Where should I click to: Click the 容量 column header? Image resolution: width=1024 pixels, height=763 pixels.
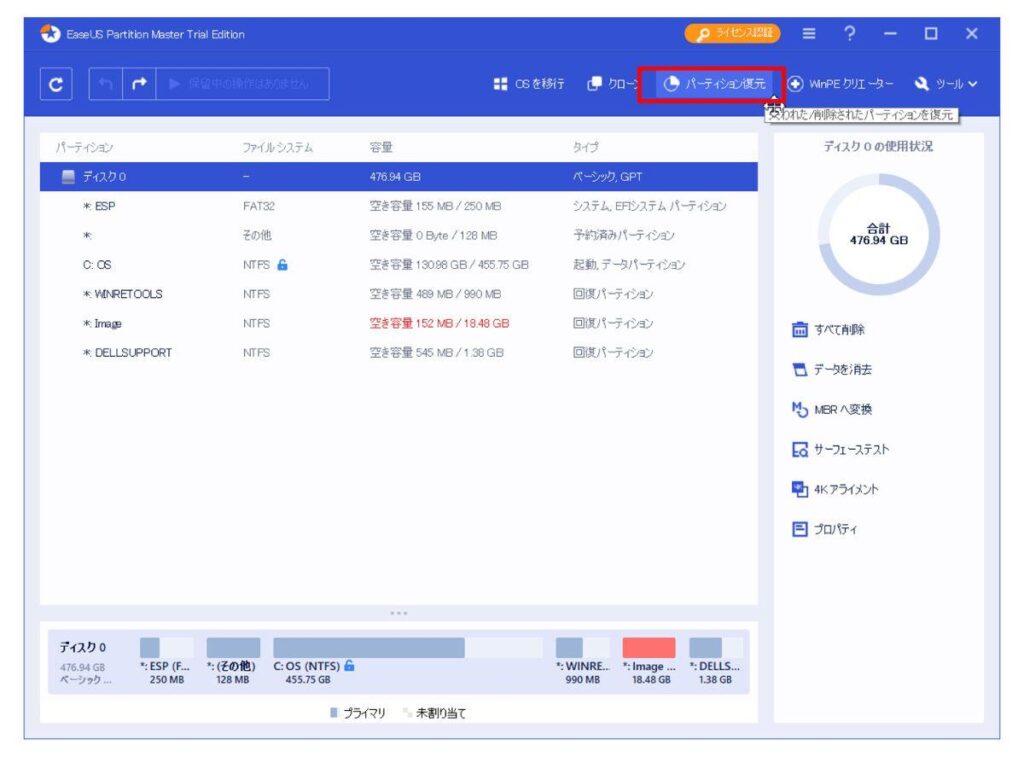pos(381,148)
